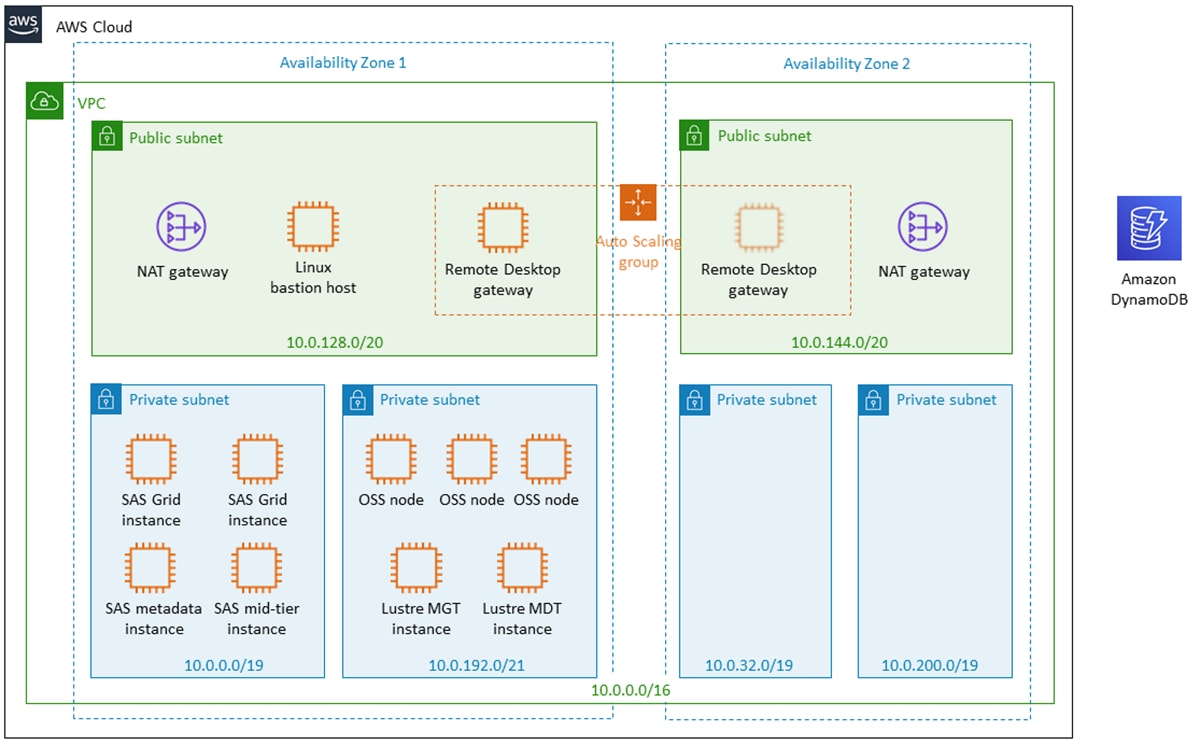Select the Lustre MGT instance icon
This screenshot has width=1200, height=745.
pyautogui.click(x=416, y=568)
